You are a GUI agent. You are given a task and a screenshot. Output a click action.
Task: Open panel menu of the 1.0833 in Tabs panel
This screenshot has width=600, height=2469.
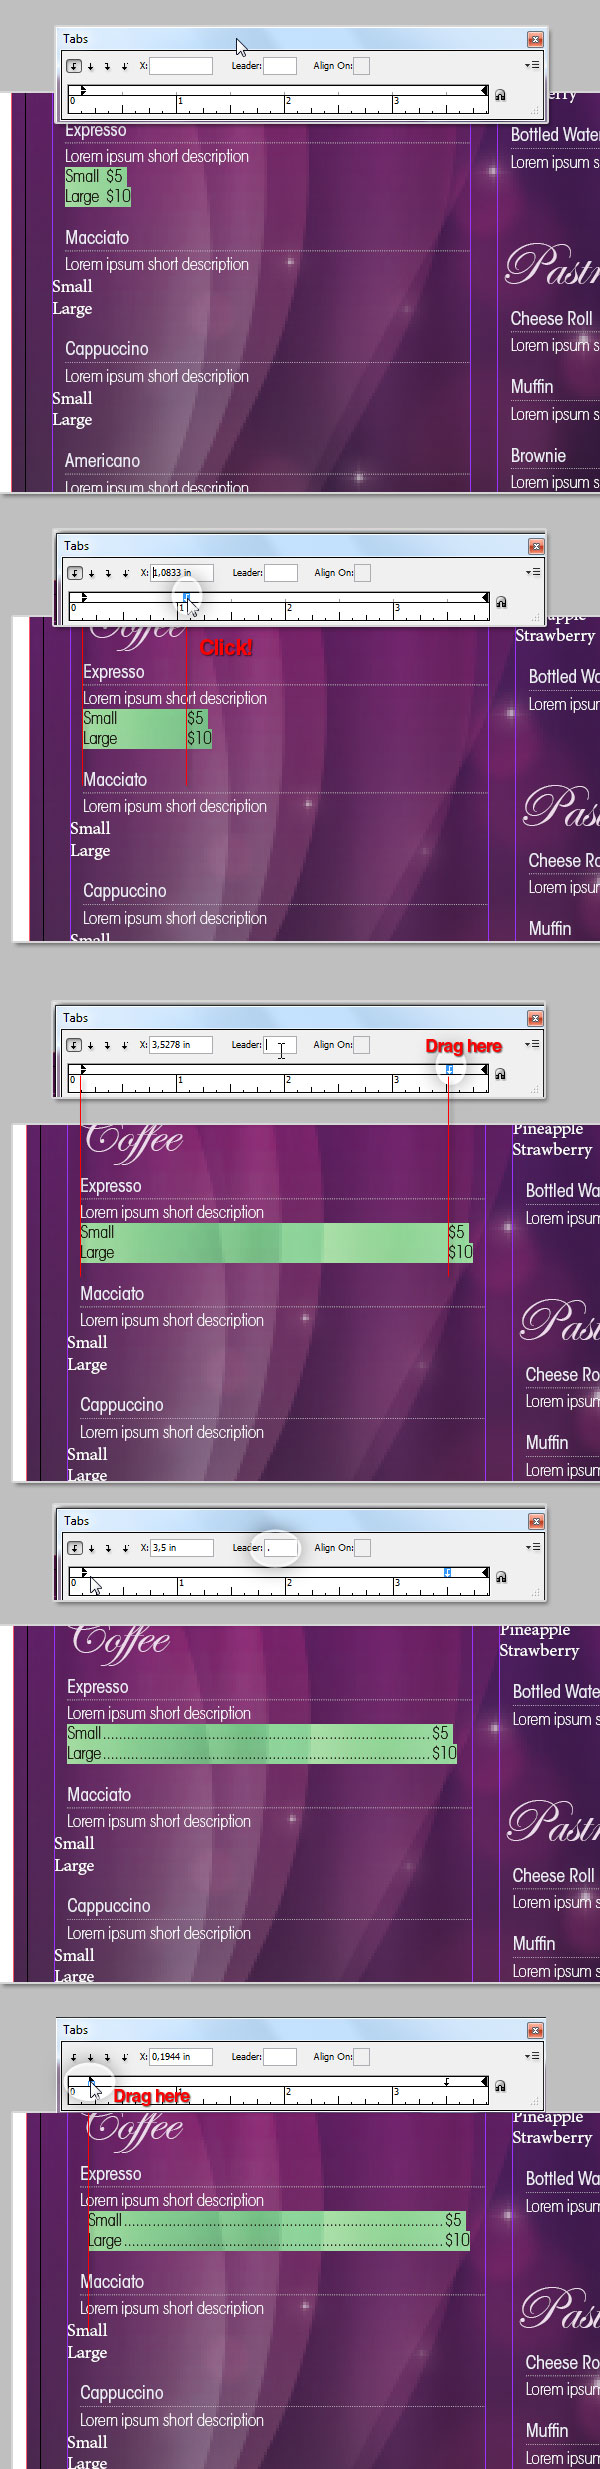[x=534, y=572]
